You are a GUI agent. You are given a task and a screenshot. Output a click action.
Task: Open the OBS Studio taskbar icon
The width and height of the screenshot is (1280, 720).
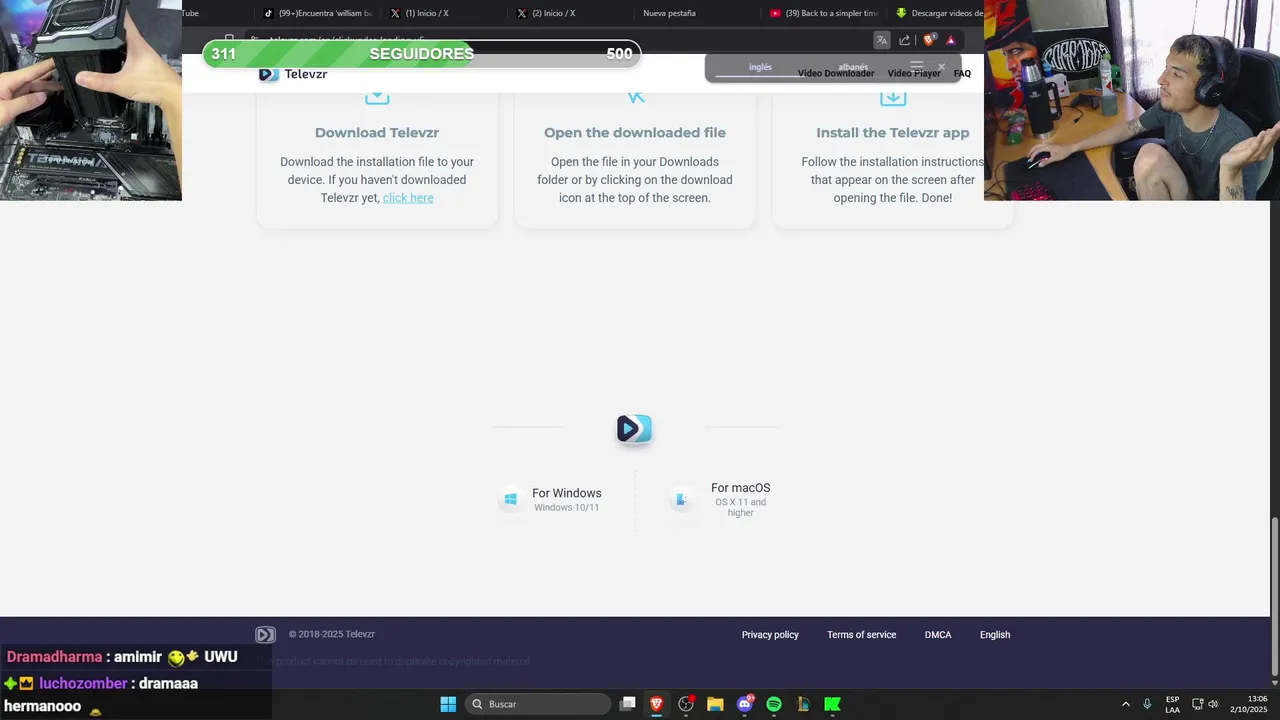tap(686, 704)
